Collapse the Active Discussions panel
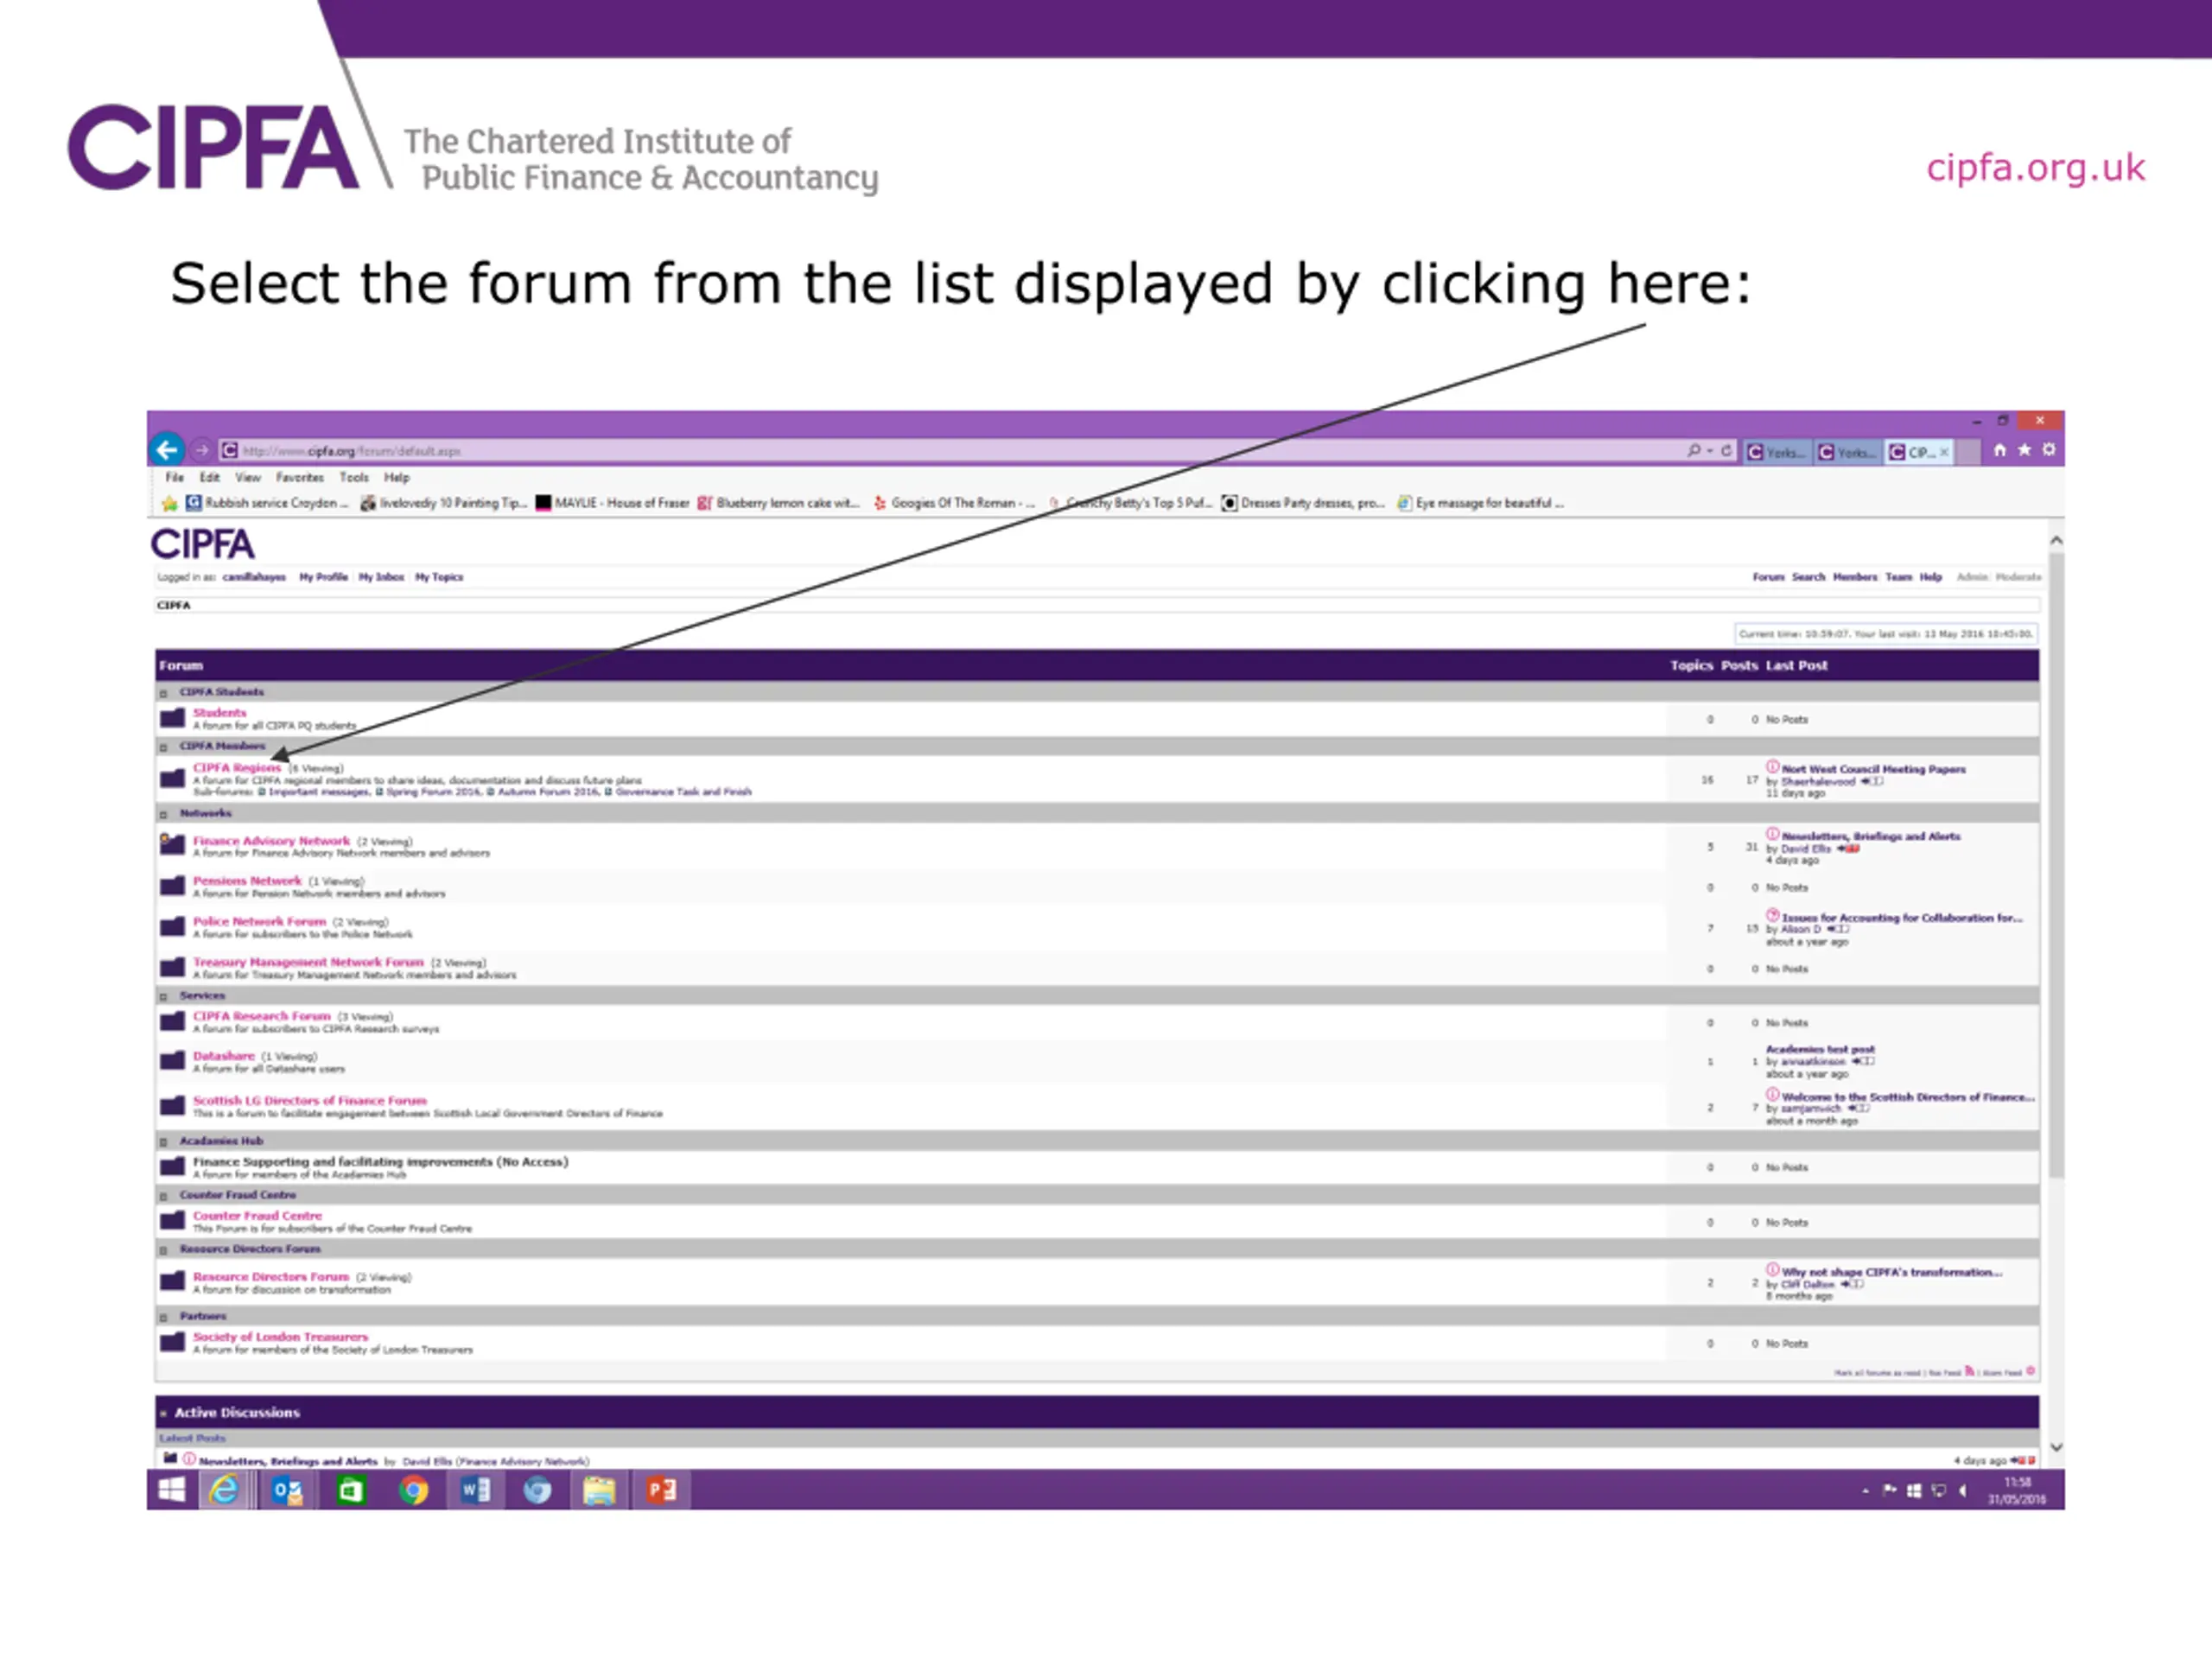The height and width of the screenshot is (1659, 2212). (x=164, y=1414)
